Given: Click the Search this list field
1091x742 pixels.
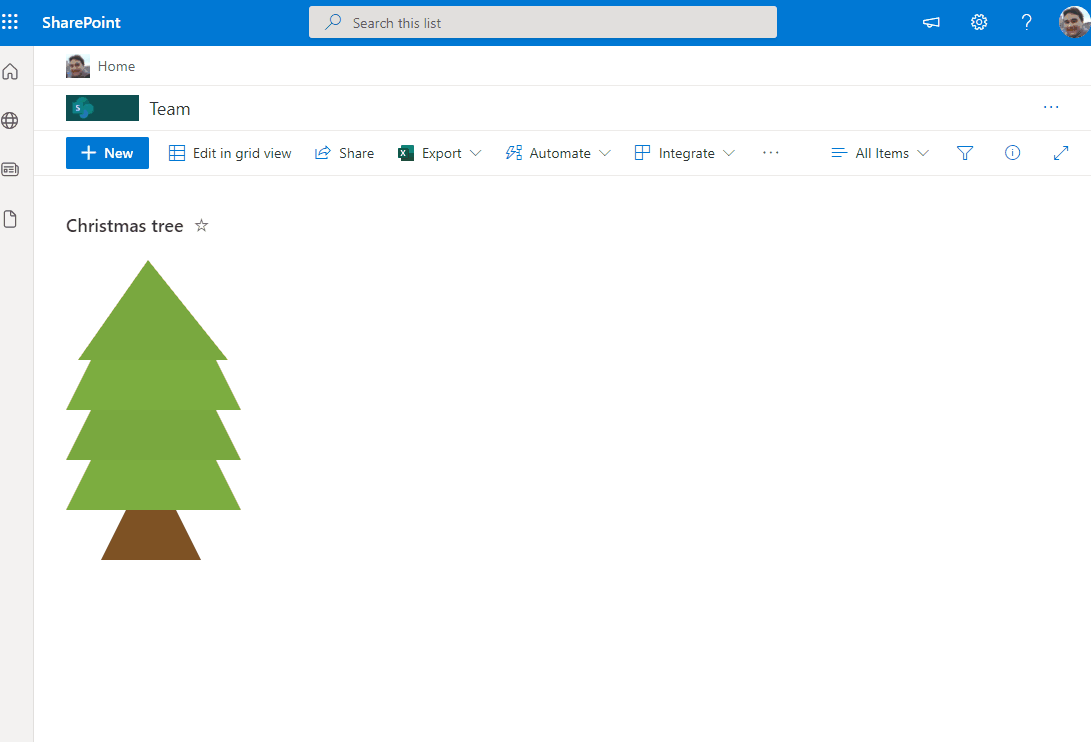Looking at the screenshot, I should pyautogui.click(x=543, y=22).
